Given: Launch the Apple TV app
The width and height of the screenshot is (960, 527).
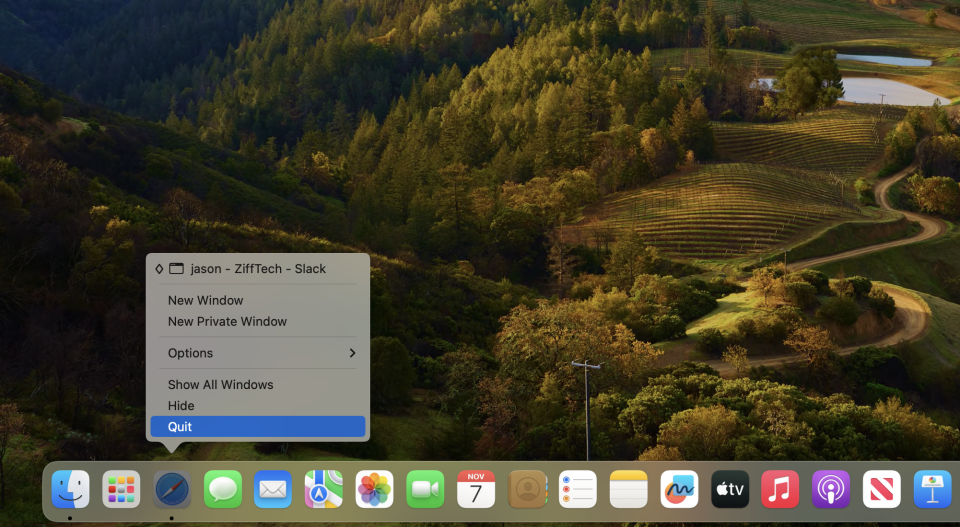Looking at the screenshot, I should [x=730, y=489].
